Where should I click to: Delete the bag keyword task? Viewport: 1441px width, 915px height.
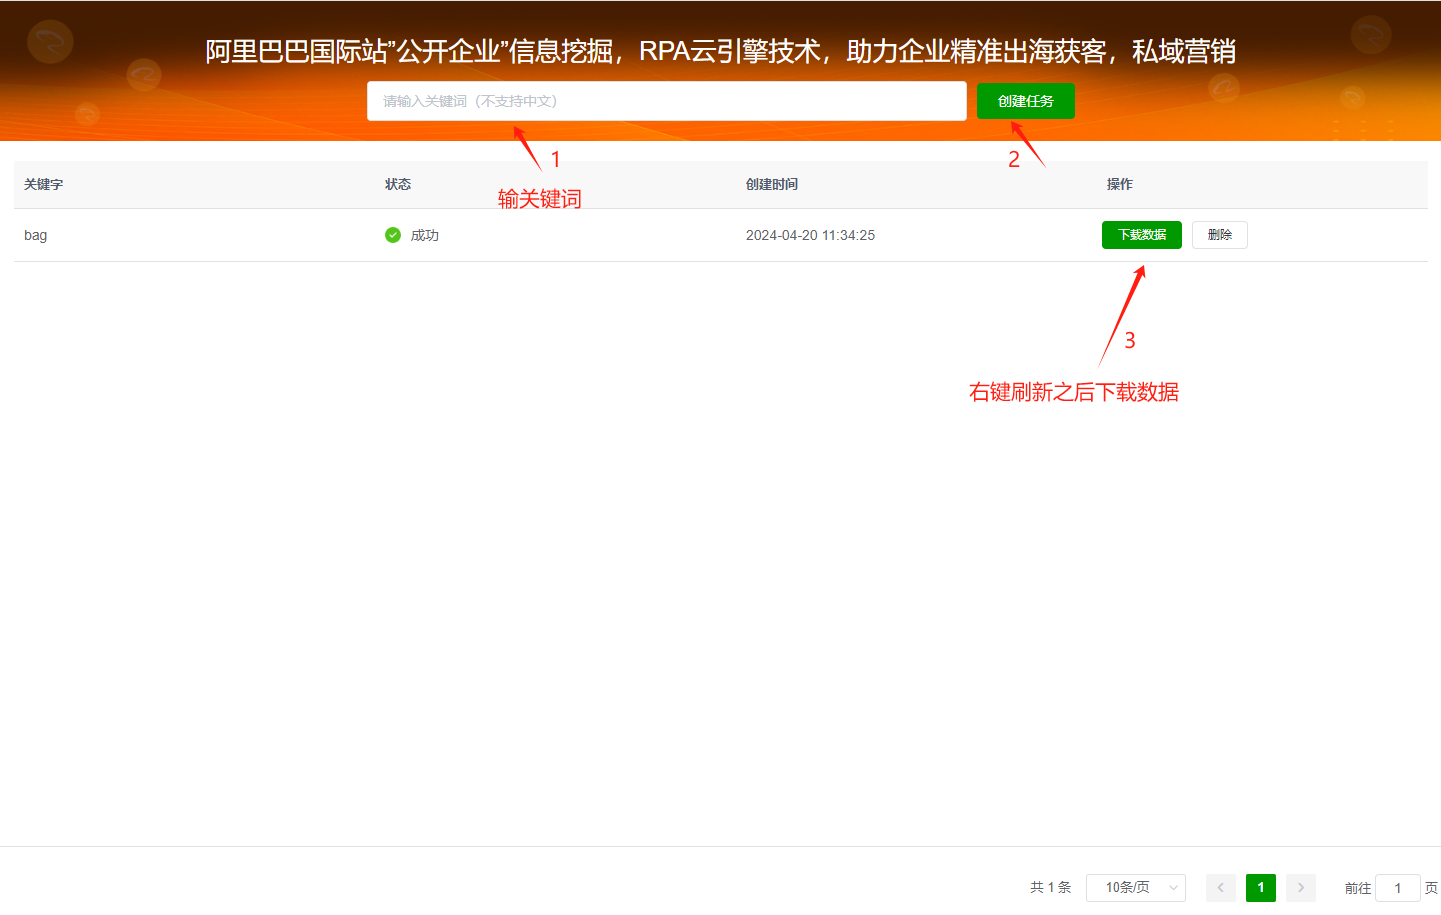[1219, 235]
